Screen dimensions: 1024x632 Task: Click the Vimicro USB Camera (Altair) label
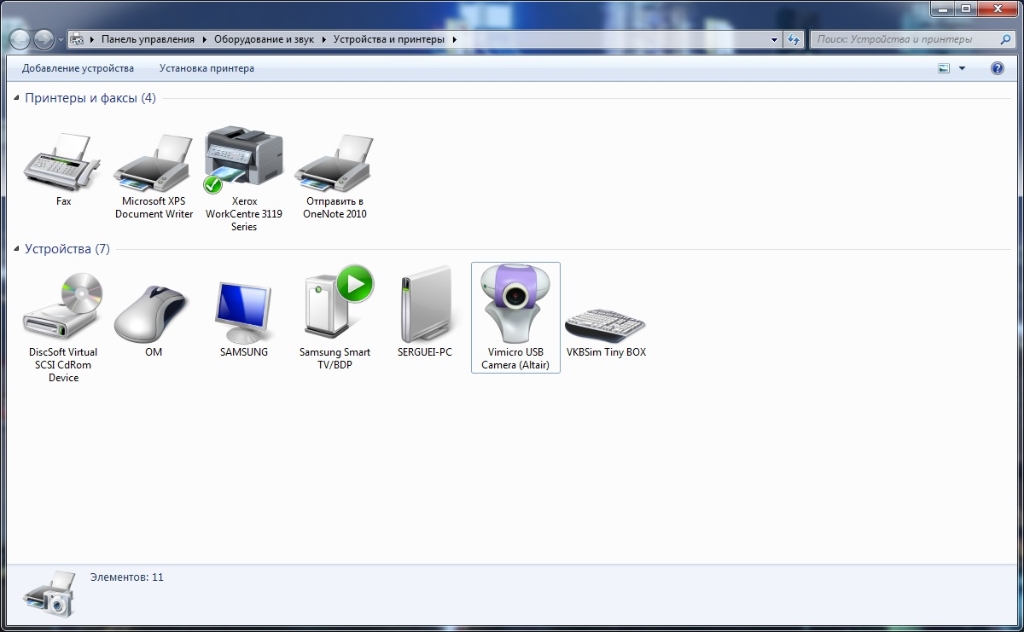click(515, 358)
